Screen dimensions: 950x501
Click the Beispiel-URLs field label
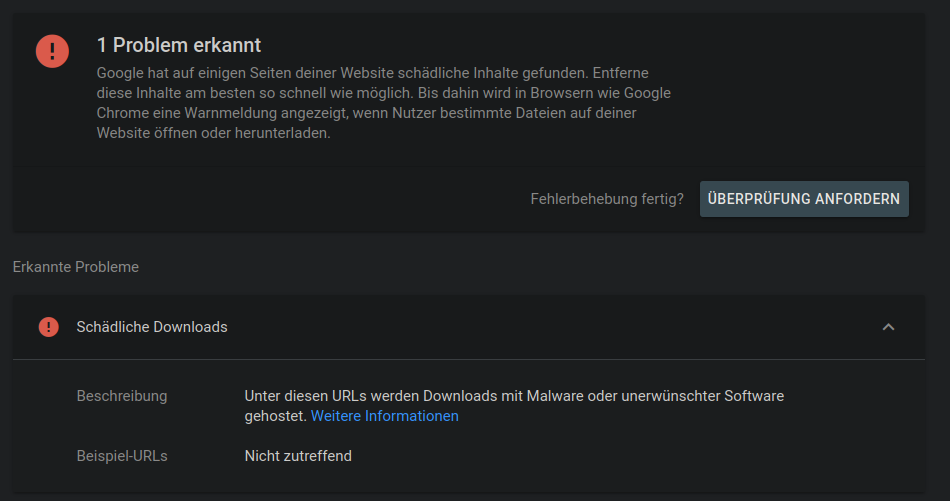coord(122,456)
